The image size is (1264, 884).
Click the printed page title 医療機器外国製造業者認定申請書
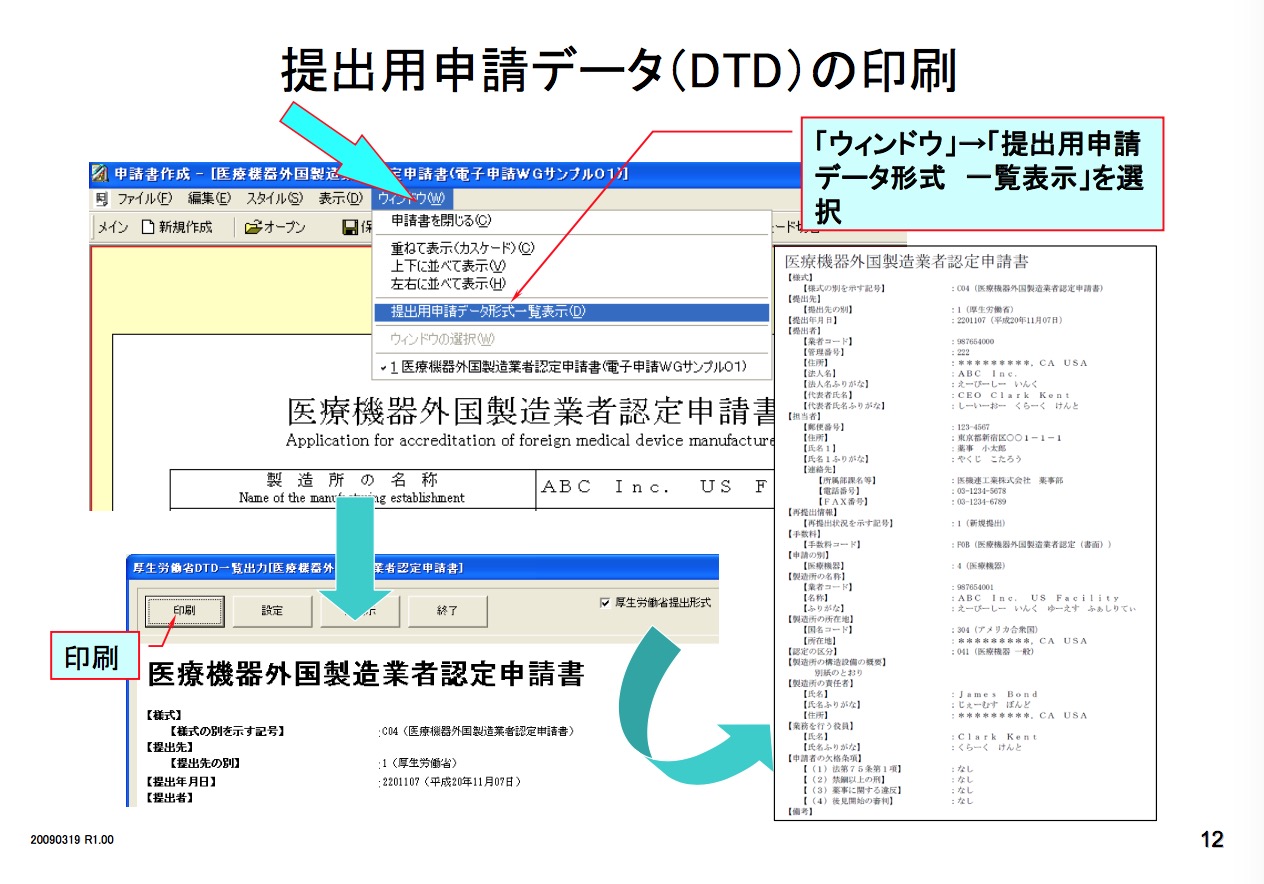click(x=906, y=262)
